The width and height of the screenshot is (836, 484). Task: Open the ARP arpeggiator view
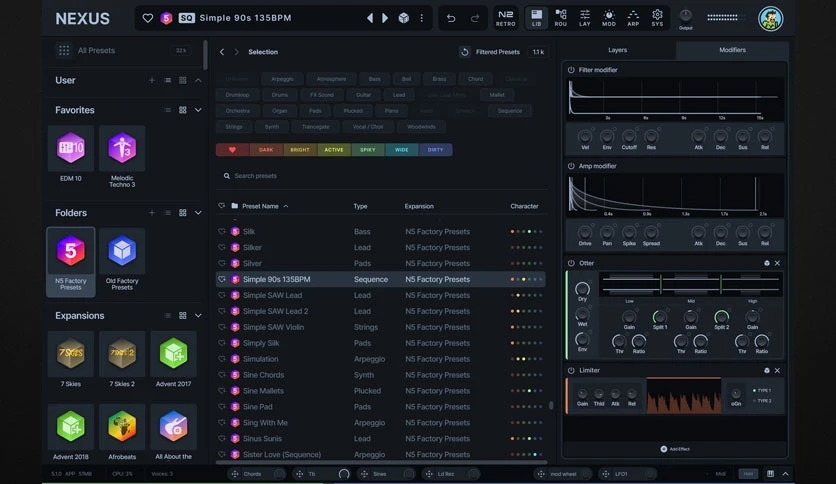click(633, 18)
